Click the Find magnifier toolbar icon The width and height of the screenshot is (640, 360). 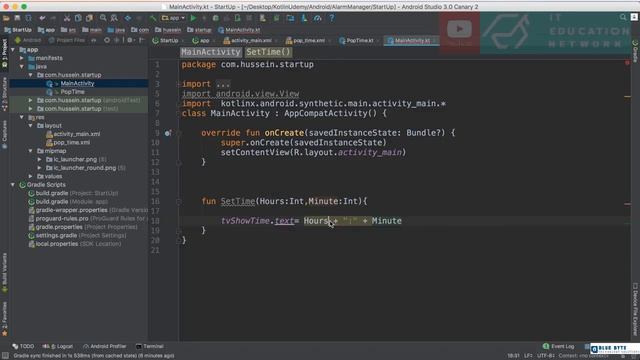(x=103, y=18)
